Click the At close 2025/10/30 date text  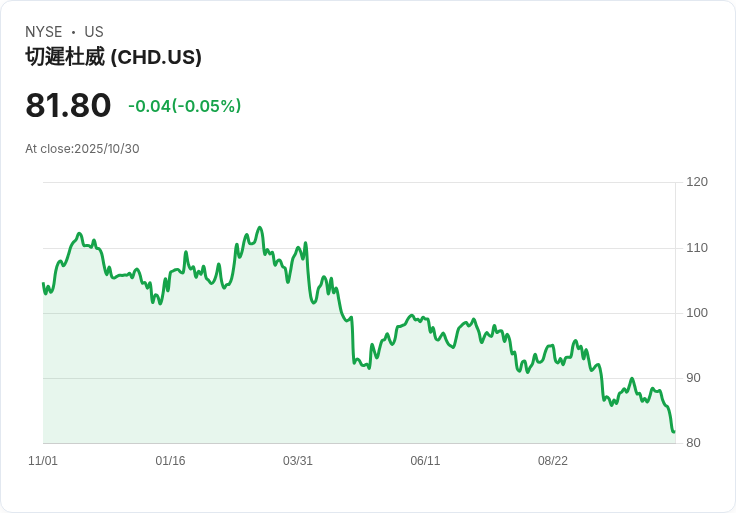[x=82, y=149]
